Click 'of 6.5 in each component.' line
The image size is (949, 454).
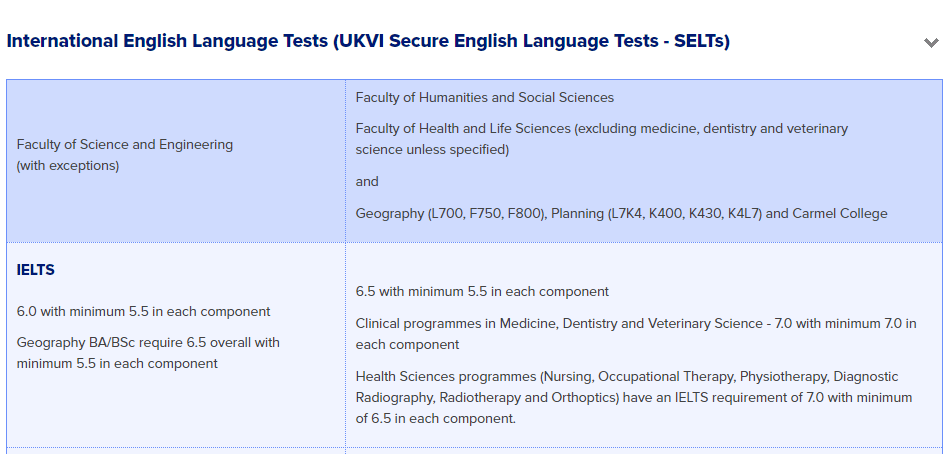[x=436, y=419]
